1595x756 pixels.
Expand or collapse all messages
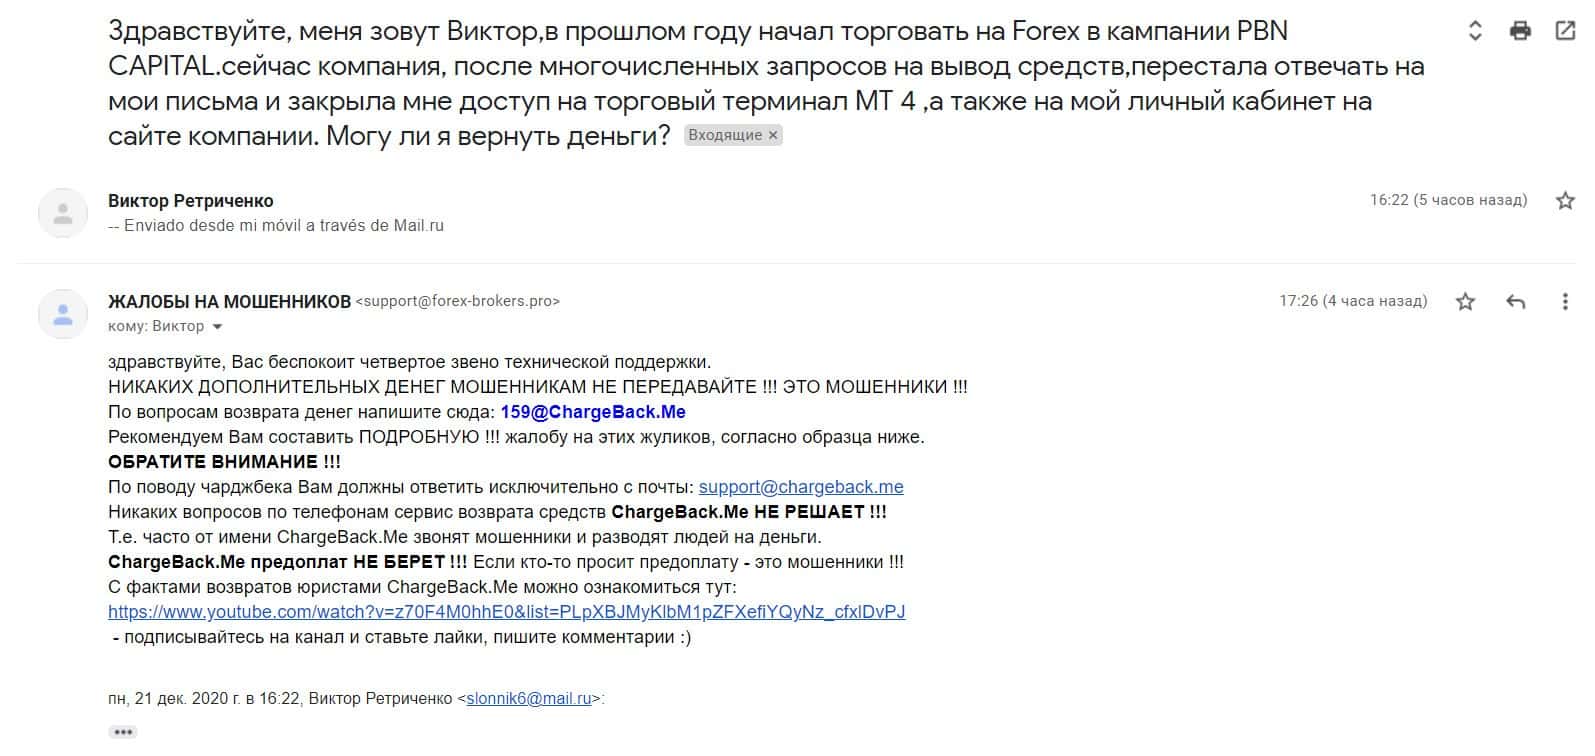(x=1474, y=31)
